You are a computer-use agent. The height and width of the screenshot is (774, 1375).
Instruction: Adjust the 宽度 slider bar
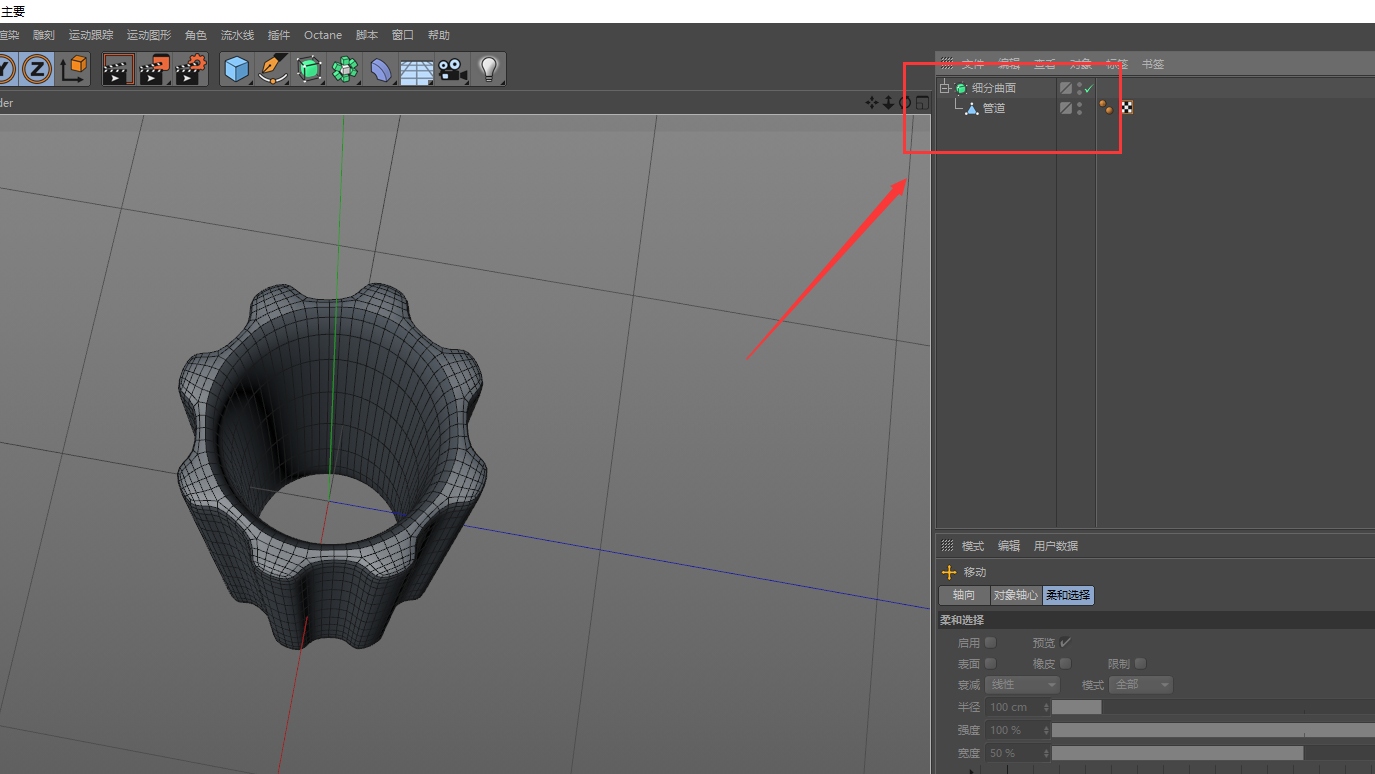click(1213, 753)
